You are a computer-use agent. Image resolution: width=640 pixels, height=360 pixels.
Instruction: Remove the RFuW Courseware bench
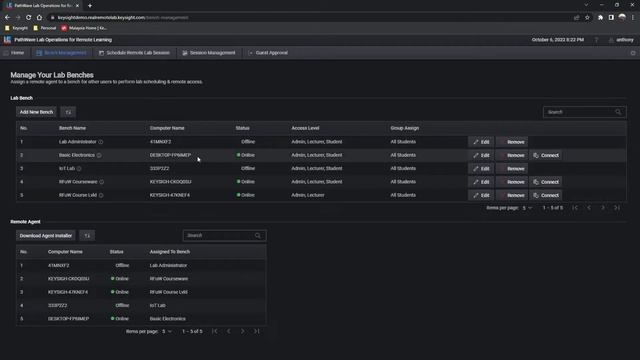point(512,182)
